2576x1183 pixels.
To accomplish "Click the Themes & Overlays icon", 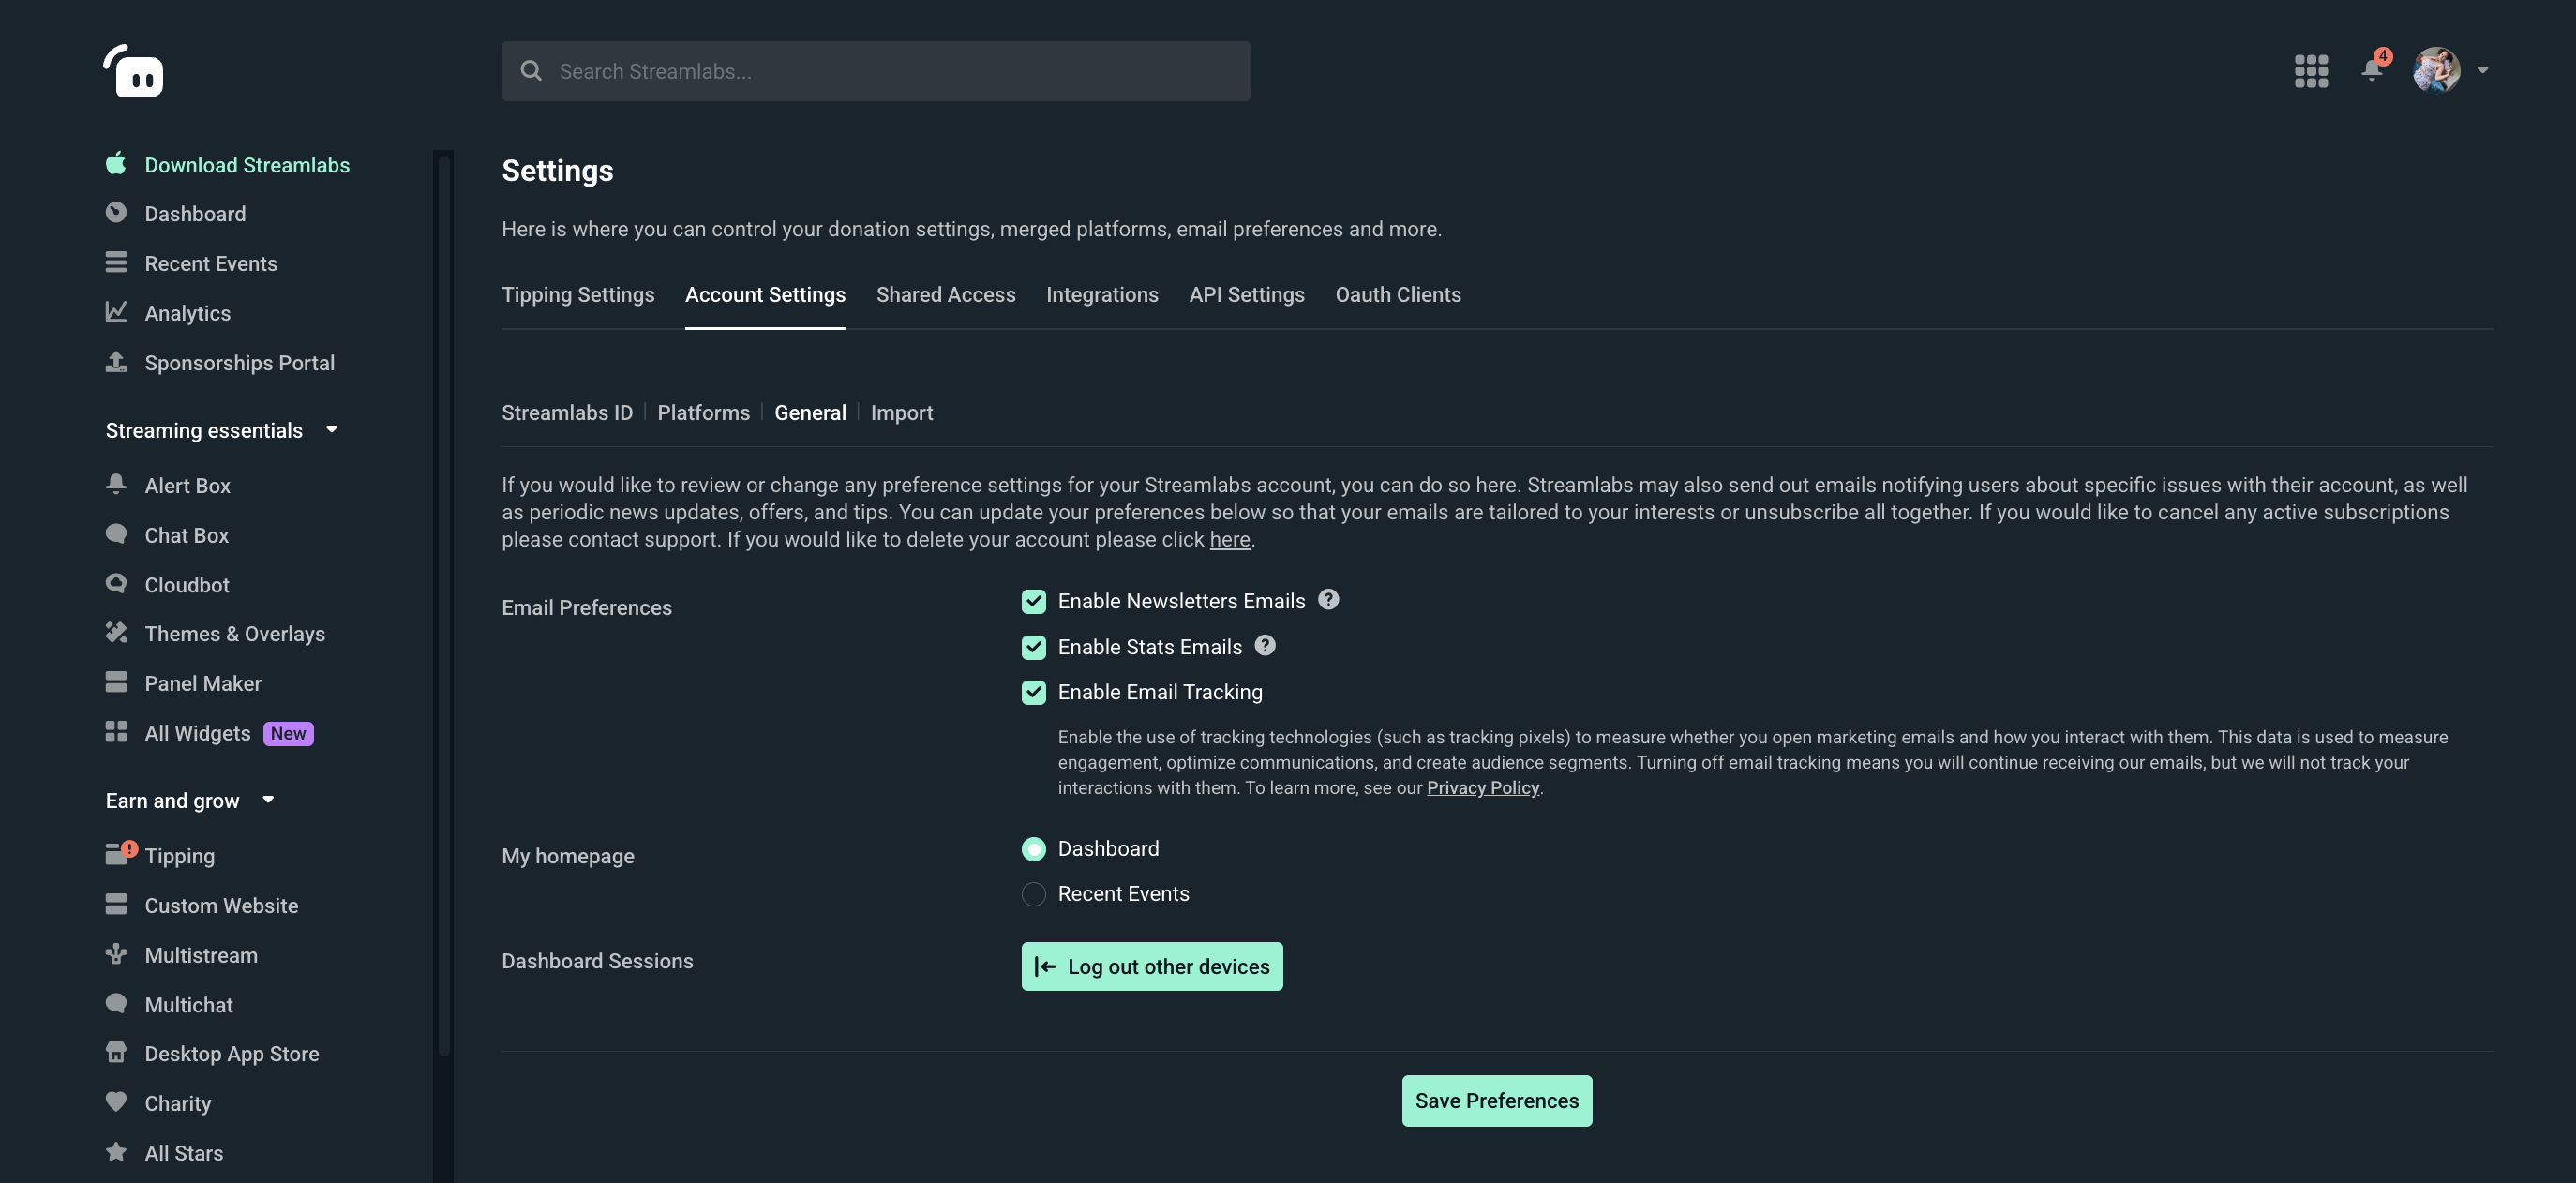I will pyautogui.click(x=116, y=633).
